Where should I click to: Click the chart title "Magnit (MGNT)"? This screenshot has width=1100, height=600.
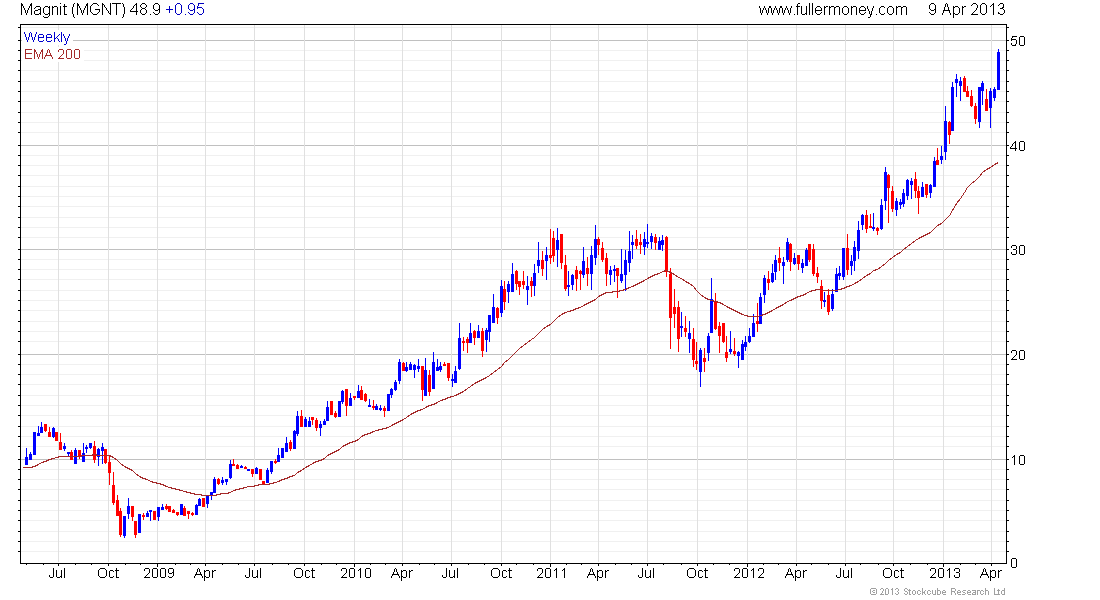(73, 10)
